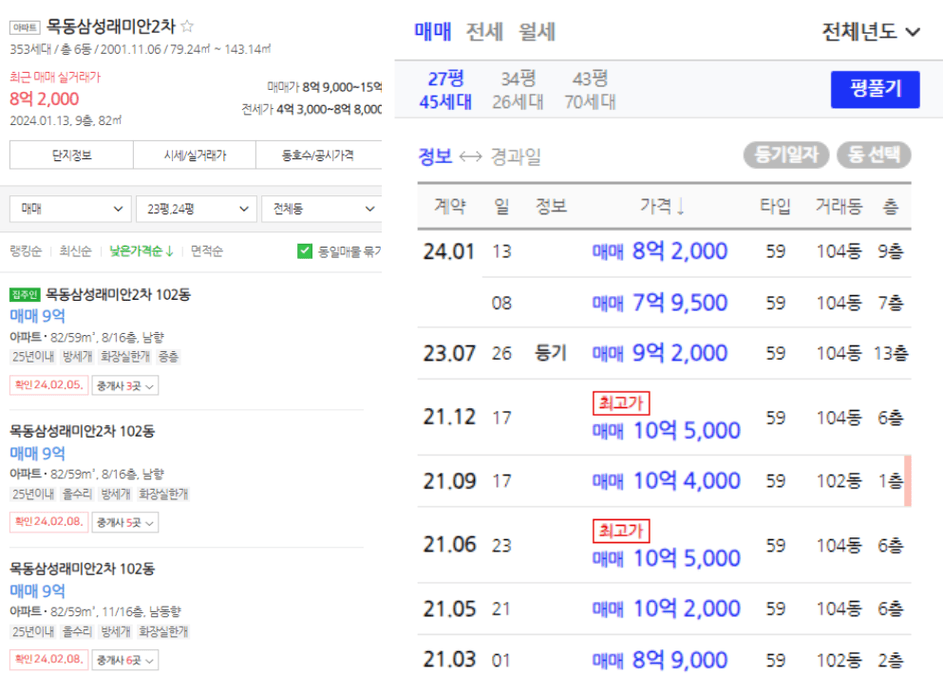Select the 27평 45세대 size tab
This screenshot has width=943, height=688.
(446, 90)
